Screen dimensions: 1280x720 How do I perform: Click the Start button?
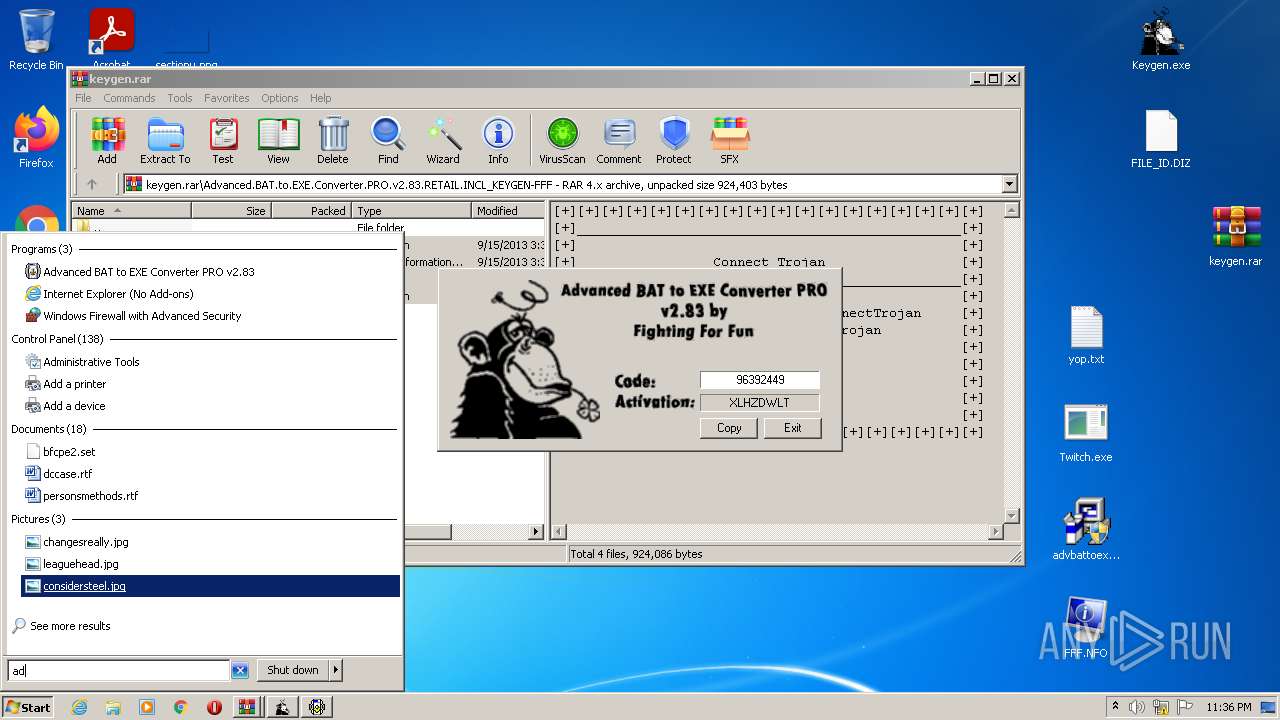[28, 707]
